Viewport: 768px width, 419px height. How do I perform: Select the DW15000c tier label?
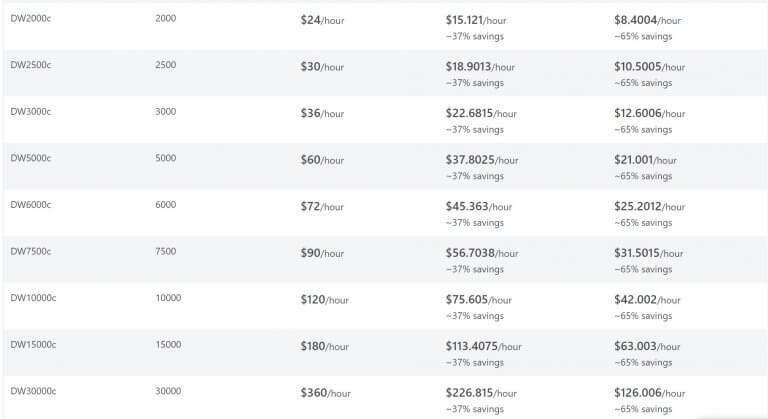coord(33,345)
